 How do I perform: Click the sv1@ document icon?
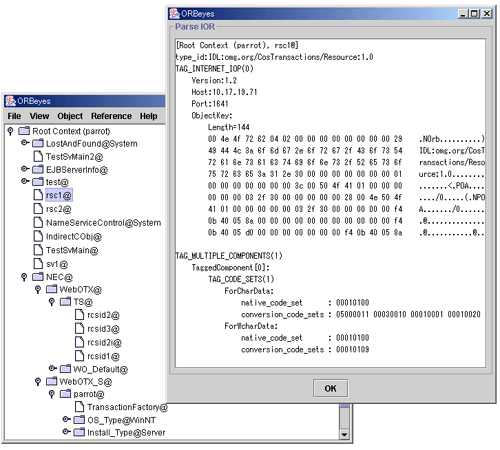[38, 264]
